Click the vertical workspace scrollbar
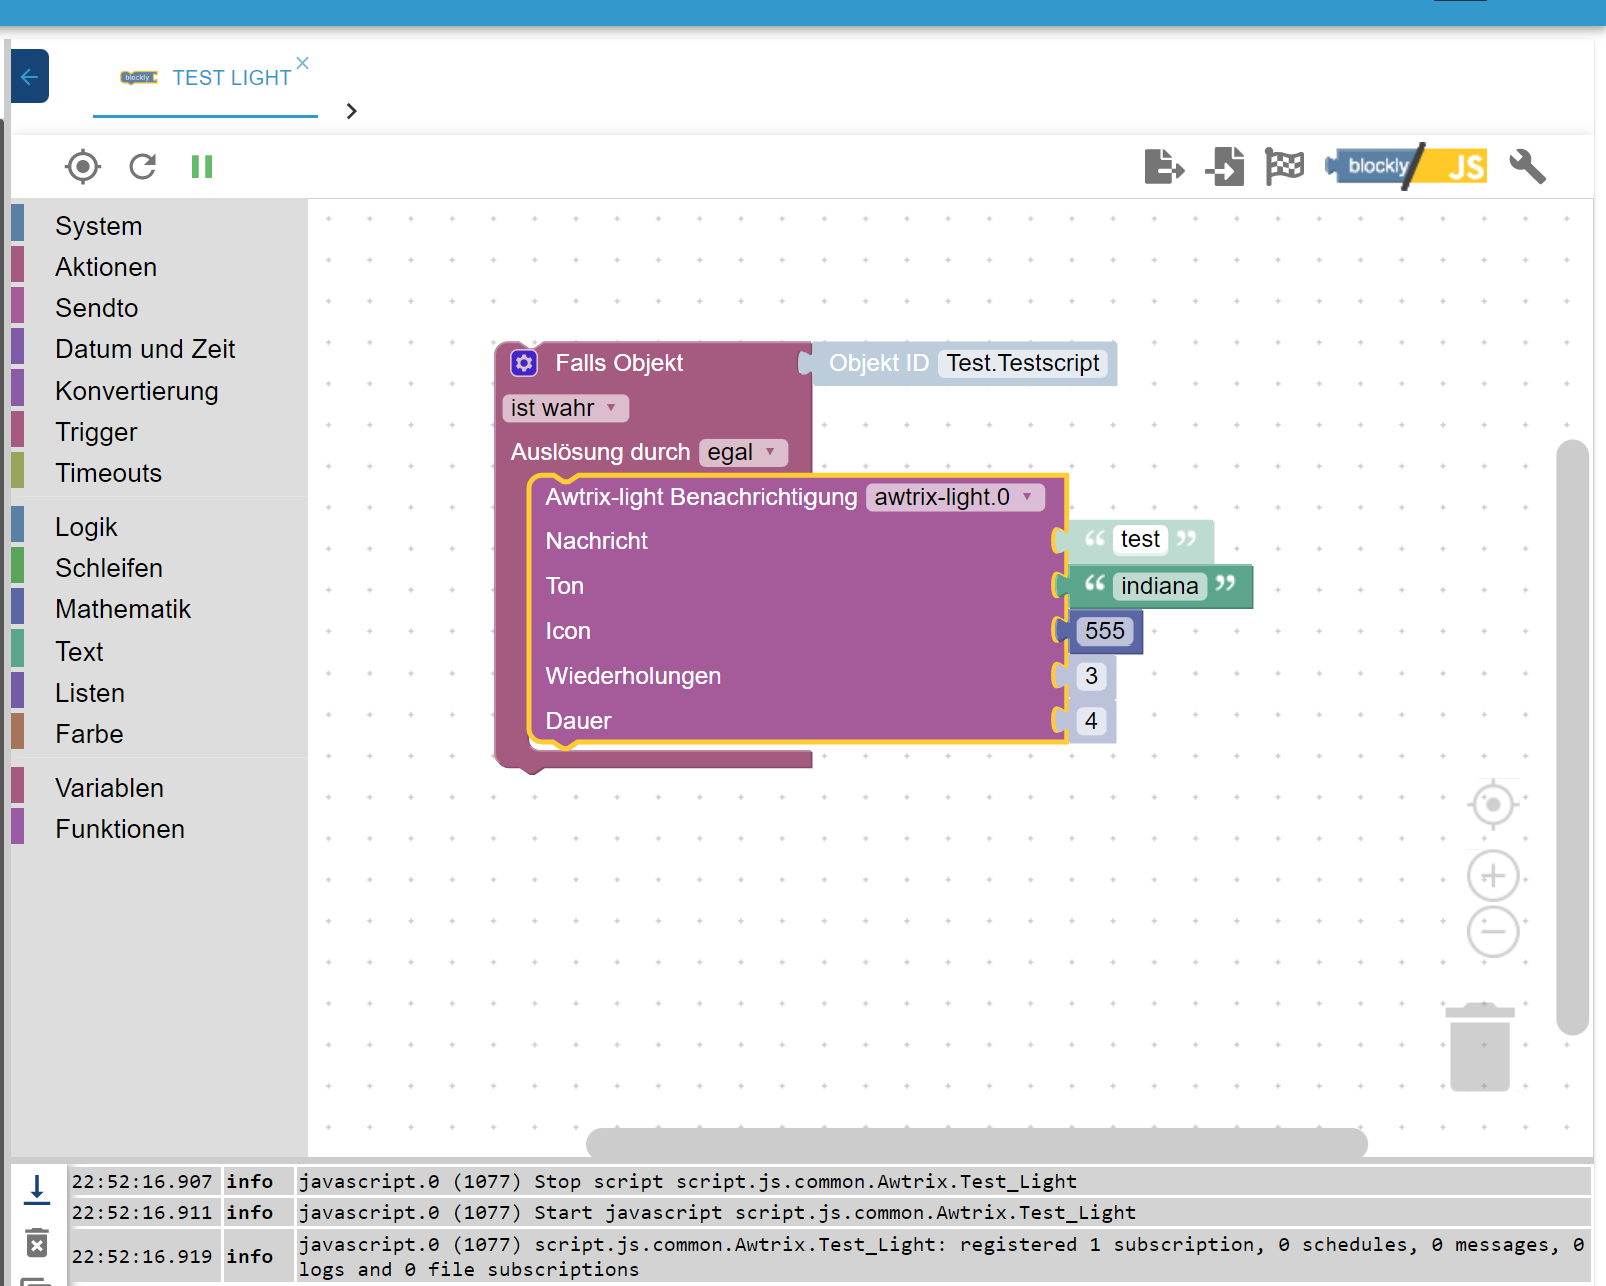1606x1286 pixels. 1573,737
